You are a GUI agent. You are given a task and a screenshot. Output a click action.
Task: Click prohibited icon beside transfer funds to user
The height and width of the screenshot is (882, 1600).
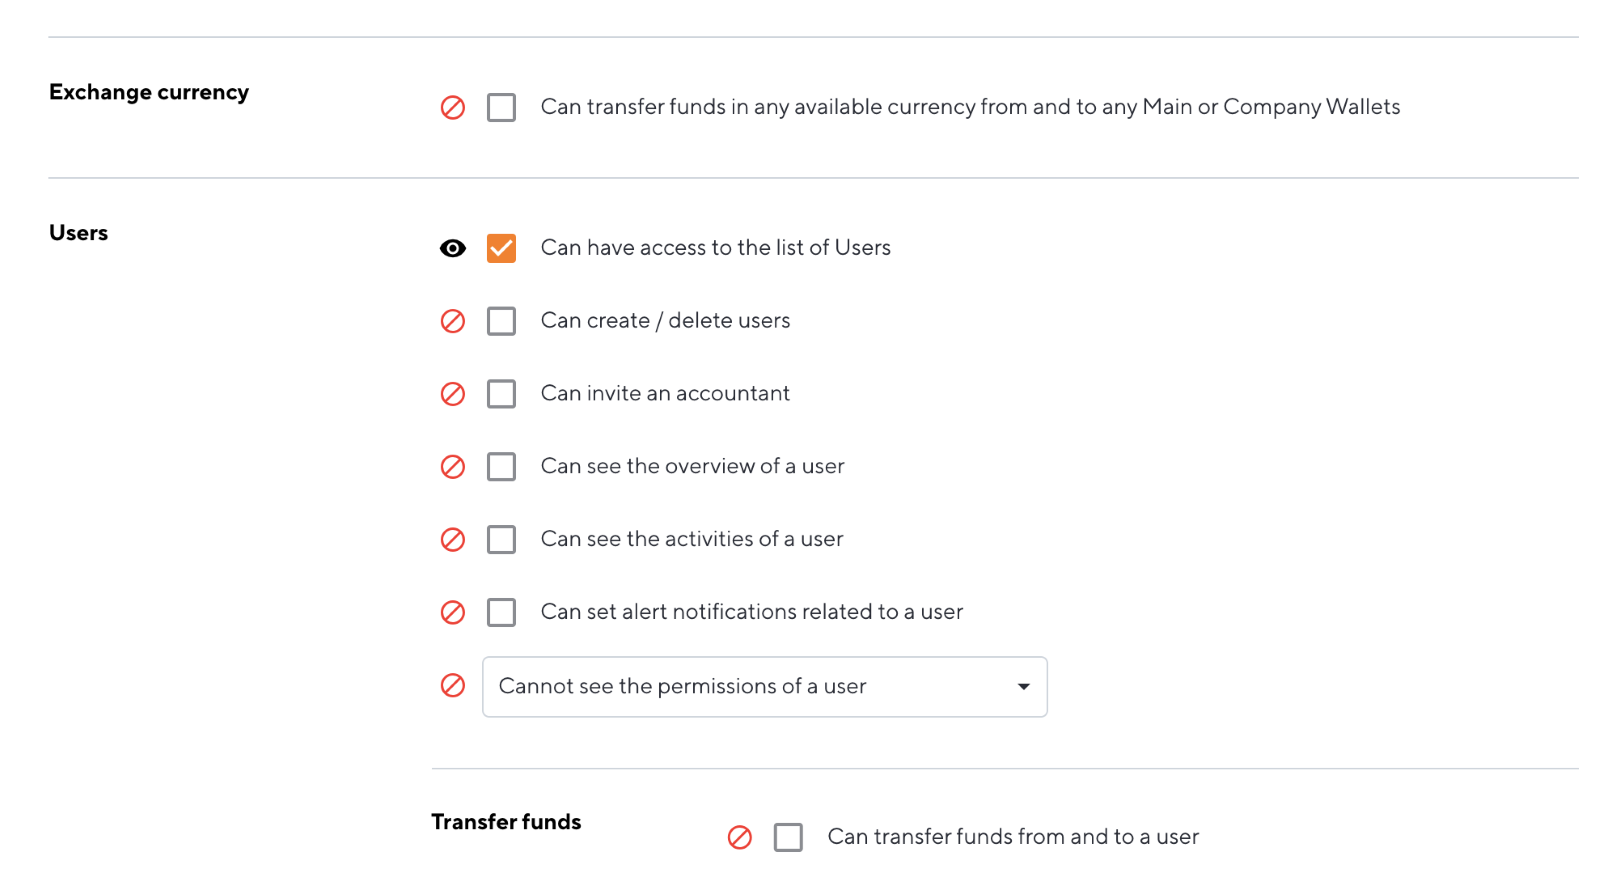click(740, 837)
